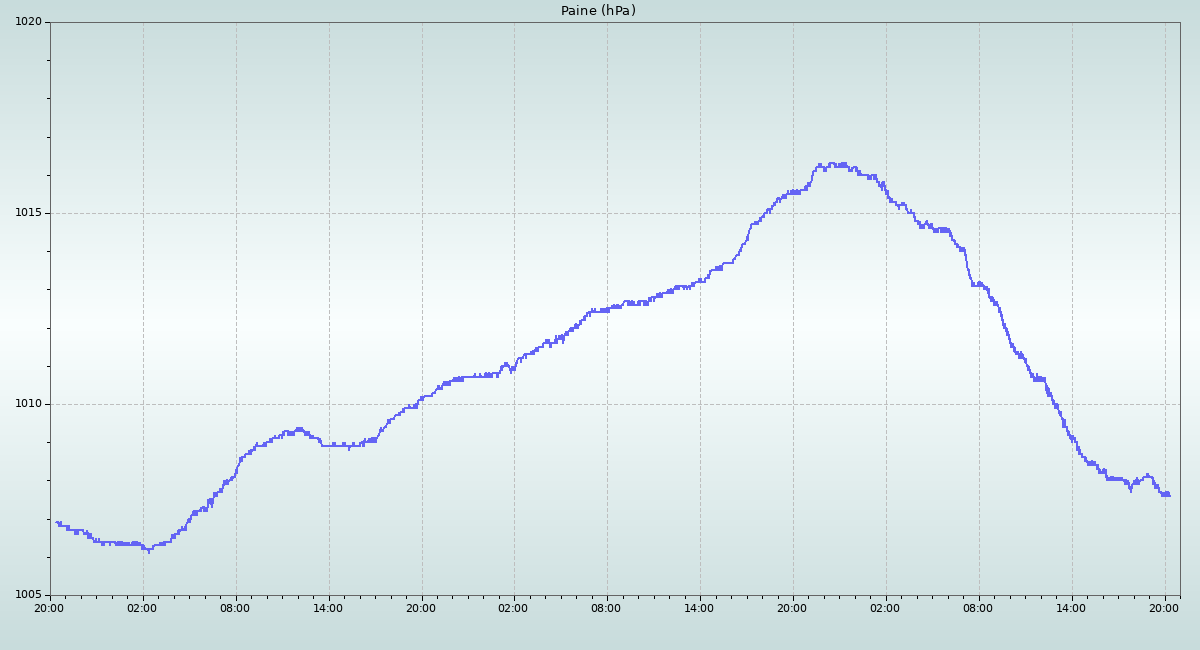This screenshot has width=1200, height=650.
Task: Click the highest peak of the pressure curve
Action: pyautogui.click(x=832, y=164)
